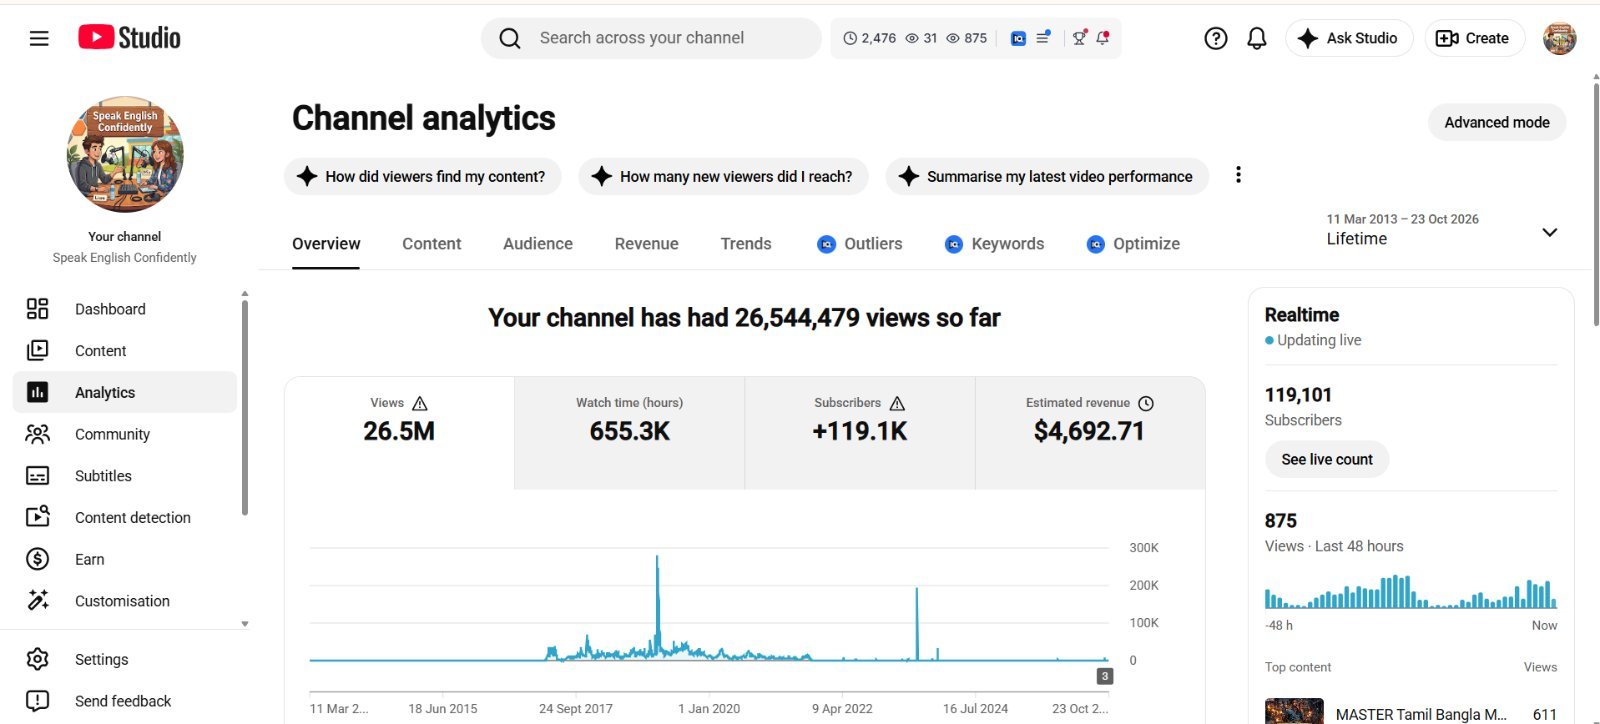
Task: Open the Revenue tab
Action: pyautogui.click(x=646, y=244)
